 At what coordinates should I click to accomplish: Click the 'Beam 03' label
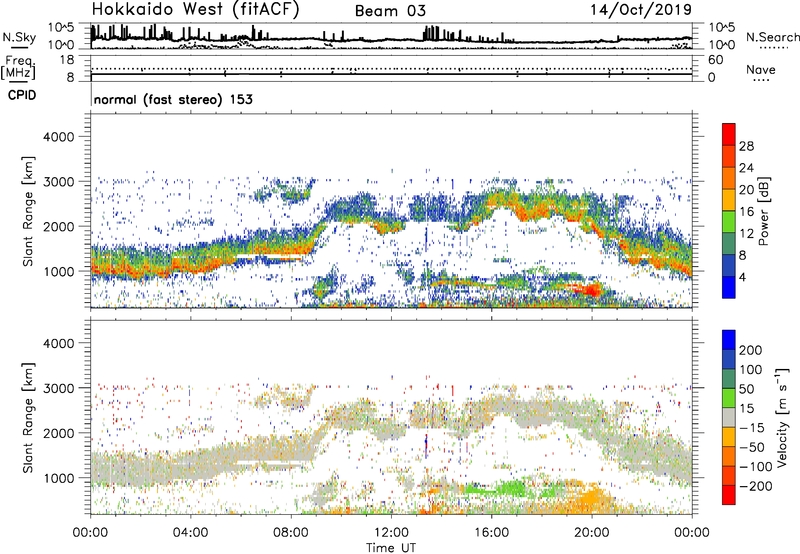390,11
